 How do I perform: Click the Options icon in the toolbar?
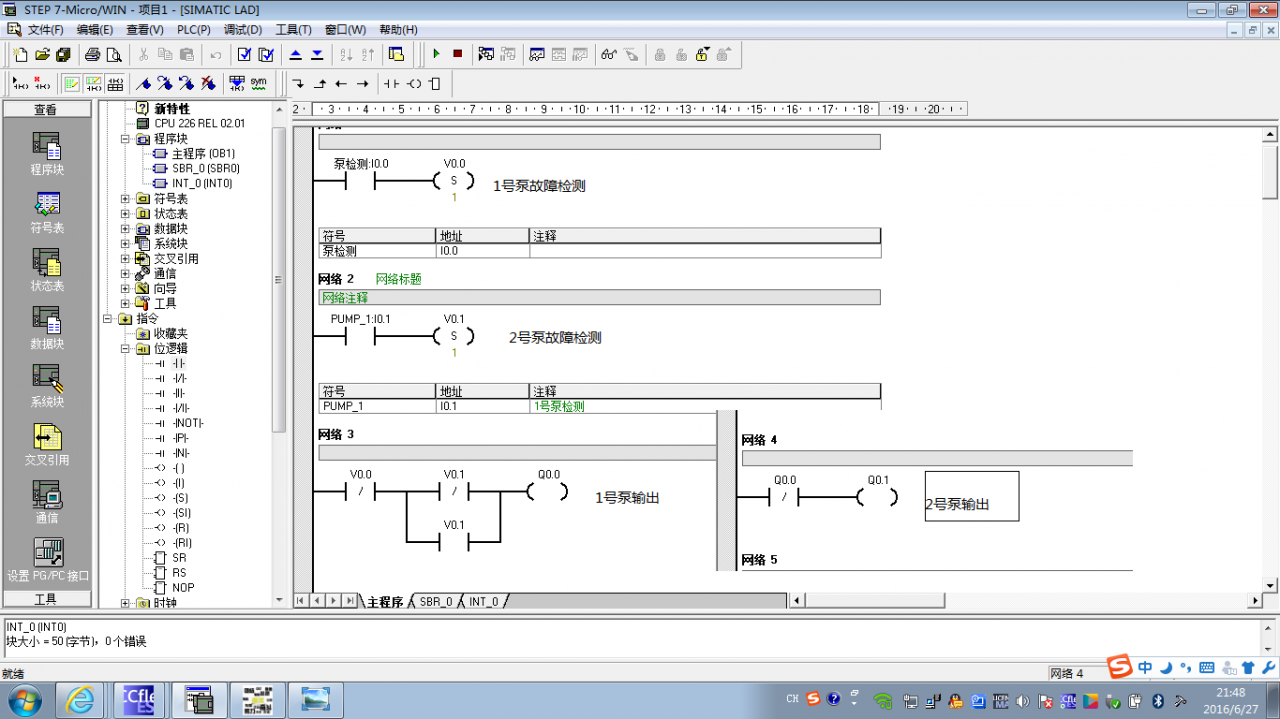[x=396, y=54]
